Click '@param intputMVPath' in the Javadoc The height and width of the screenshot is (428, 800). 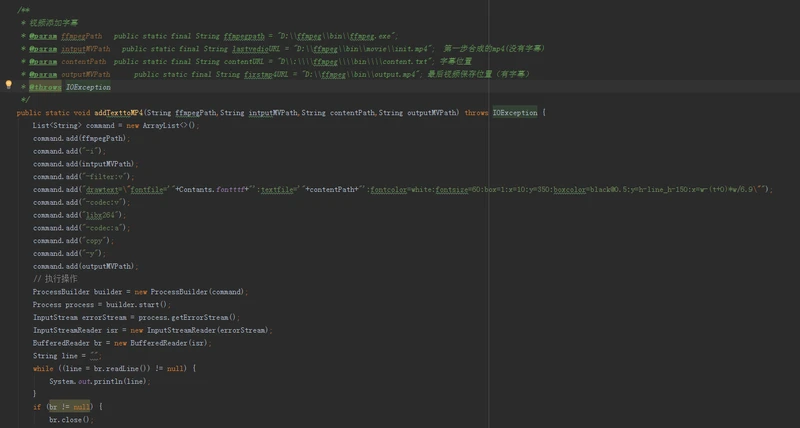pos(69,48)
